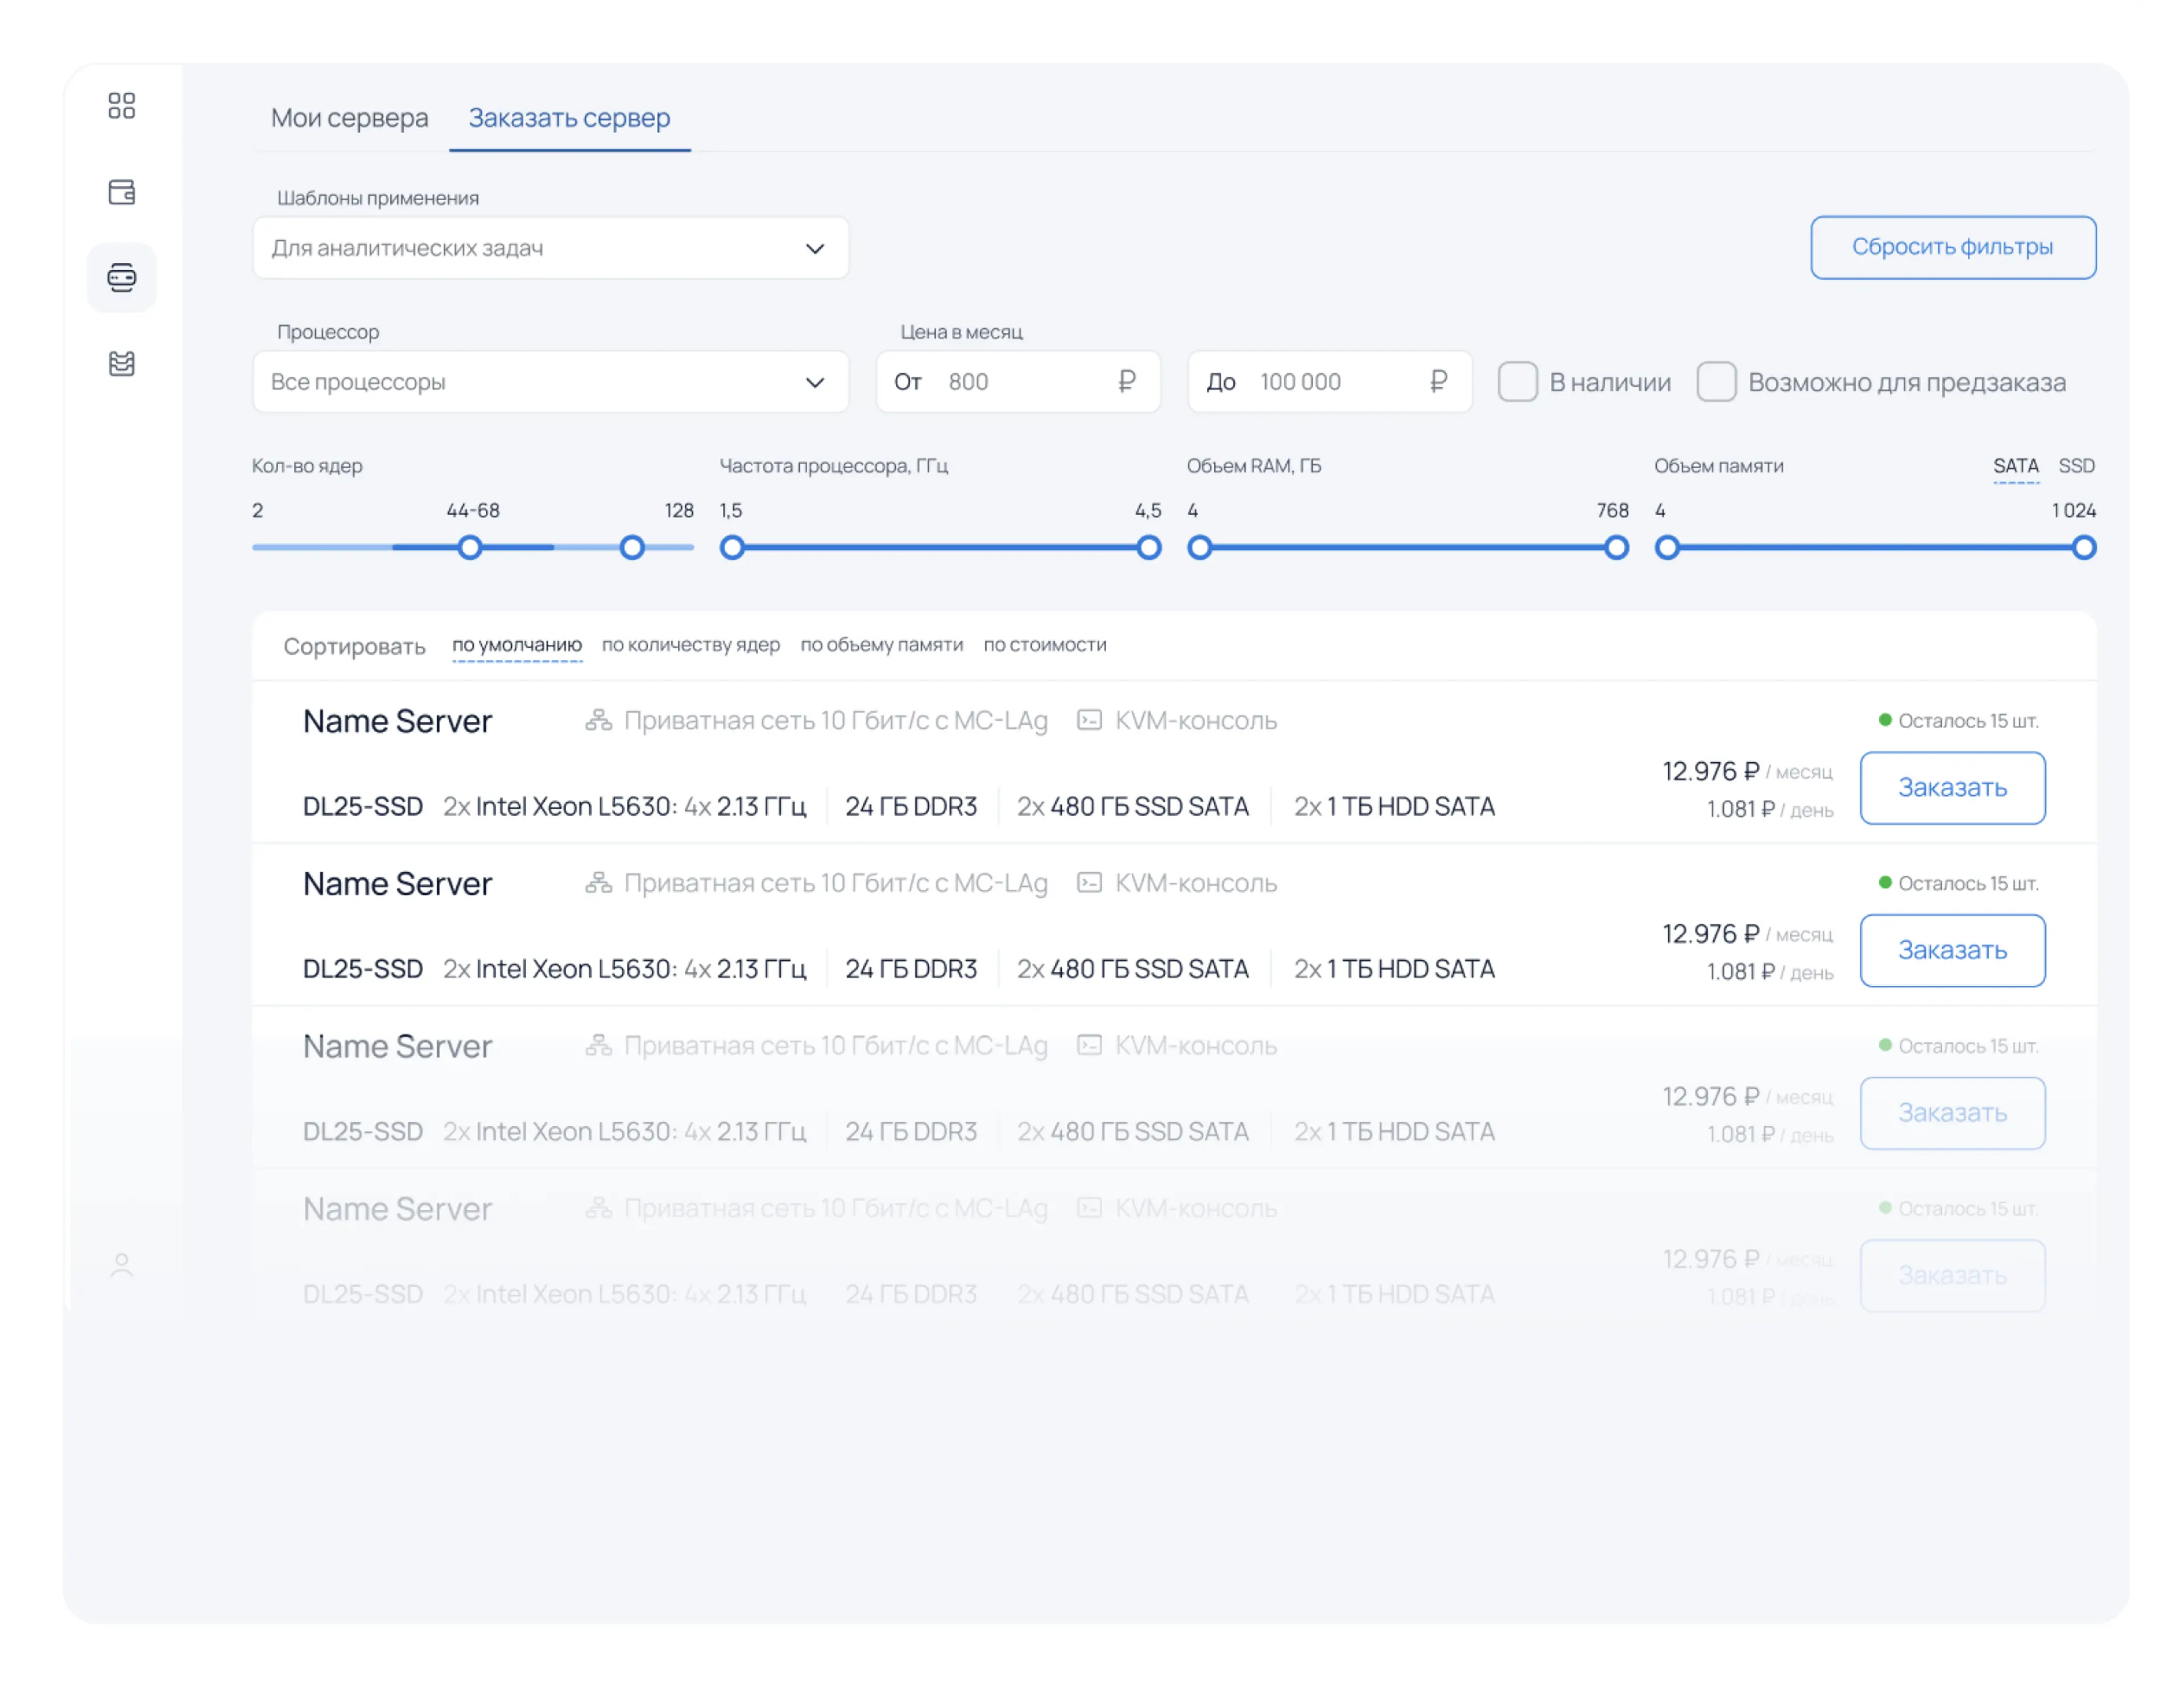
Task: Select the "Заказать сервер" tab
Action: point(569,118)
